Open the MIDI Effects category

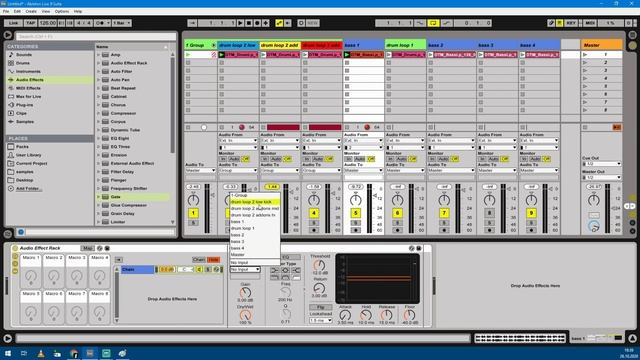(28, 88)
